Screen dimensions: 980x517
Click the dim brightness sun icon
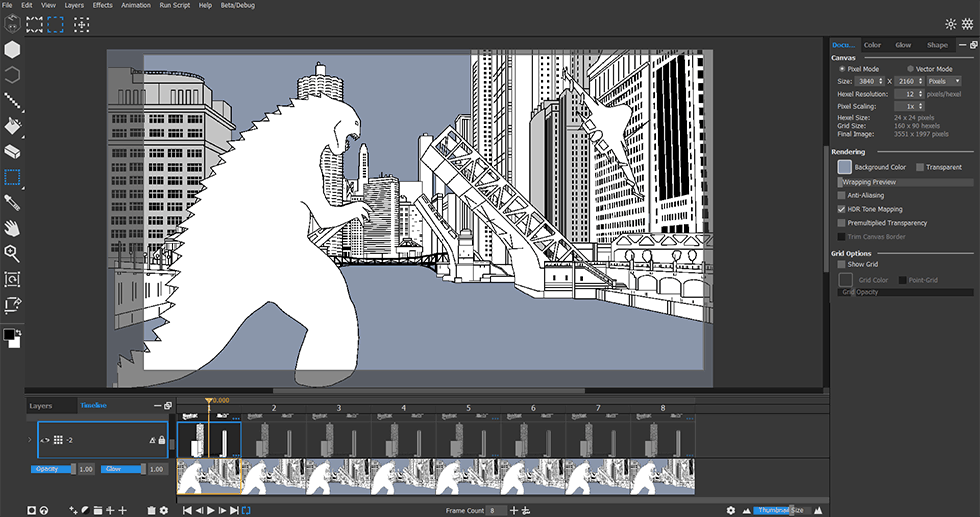pyautogui.click(x=951, y=24)
